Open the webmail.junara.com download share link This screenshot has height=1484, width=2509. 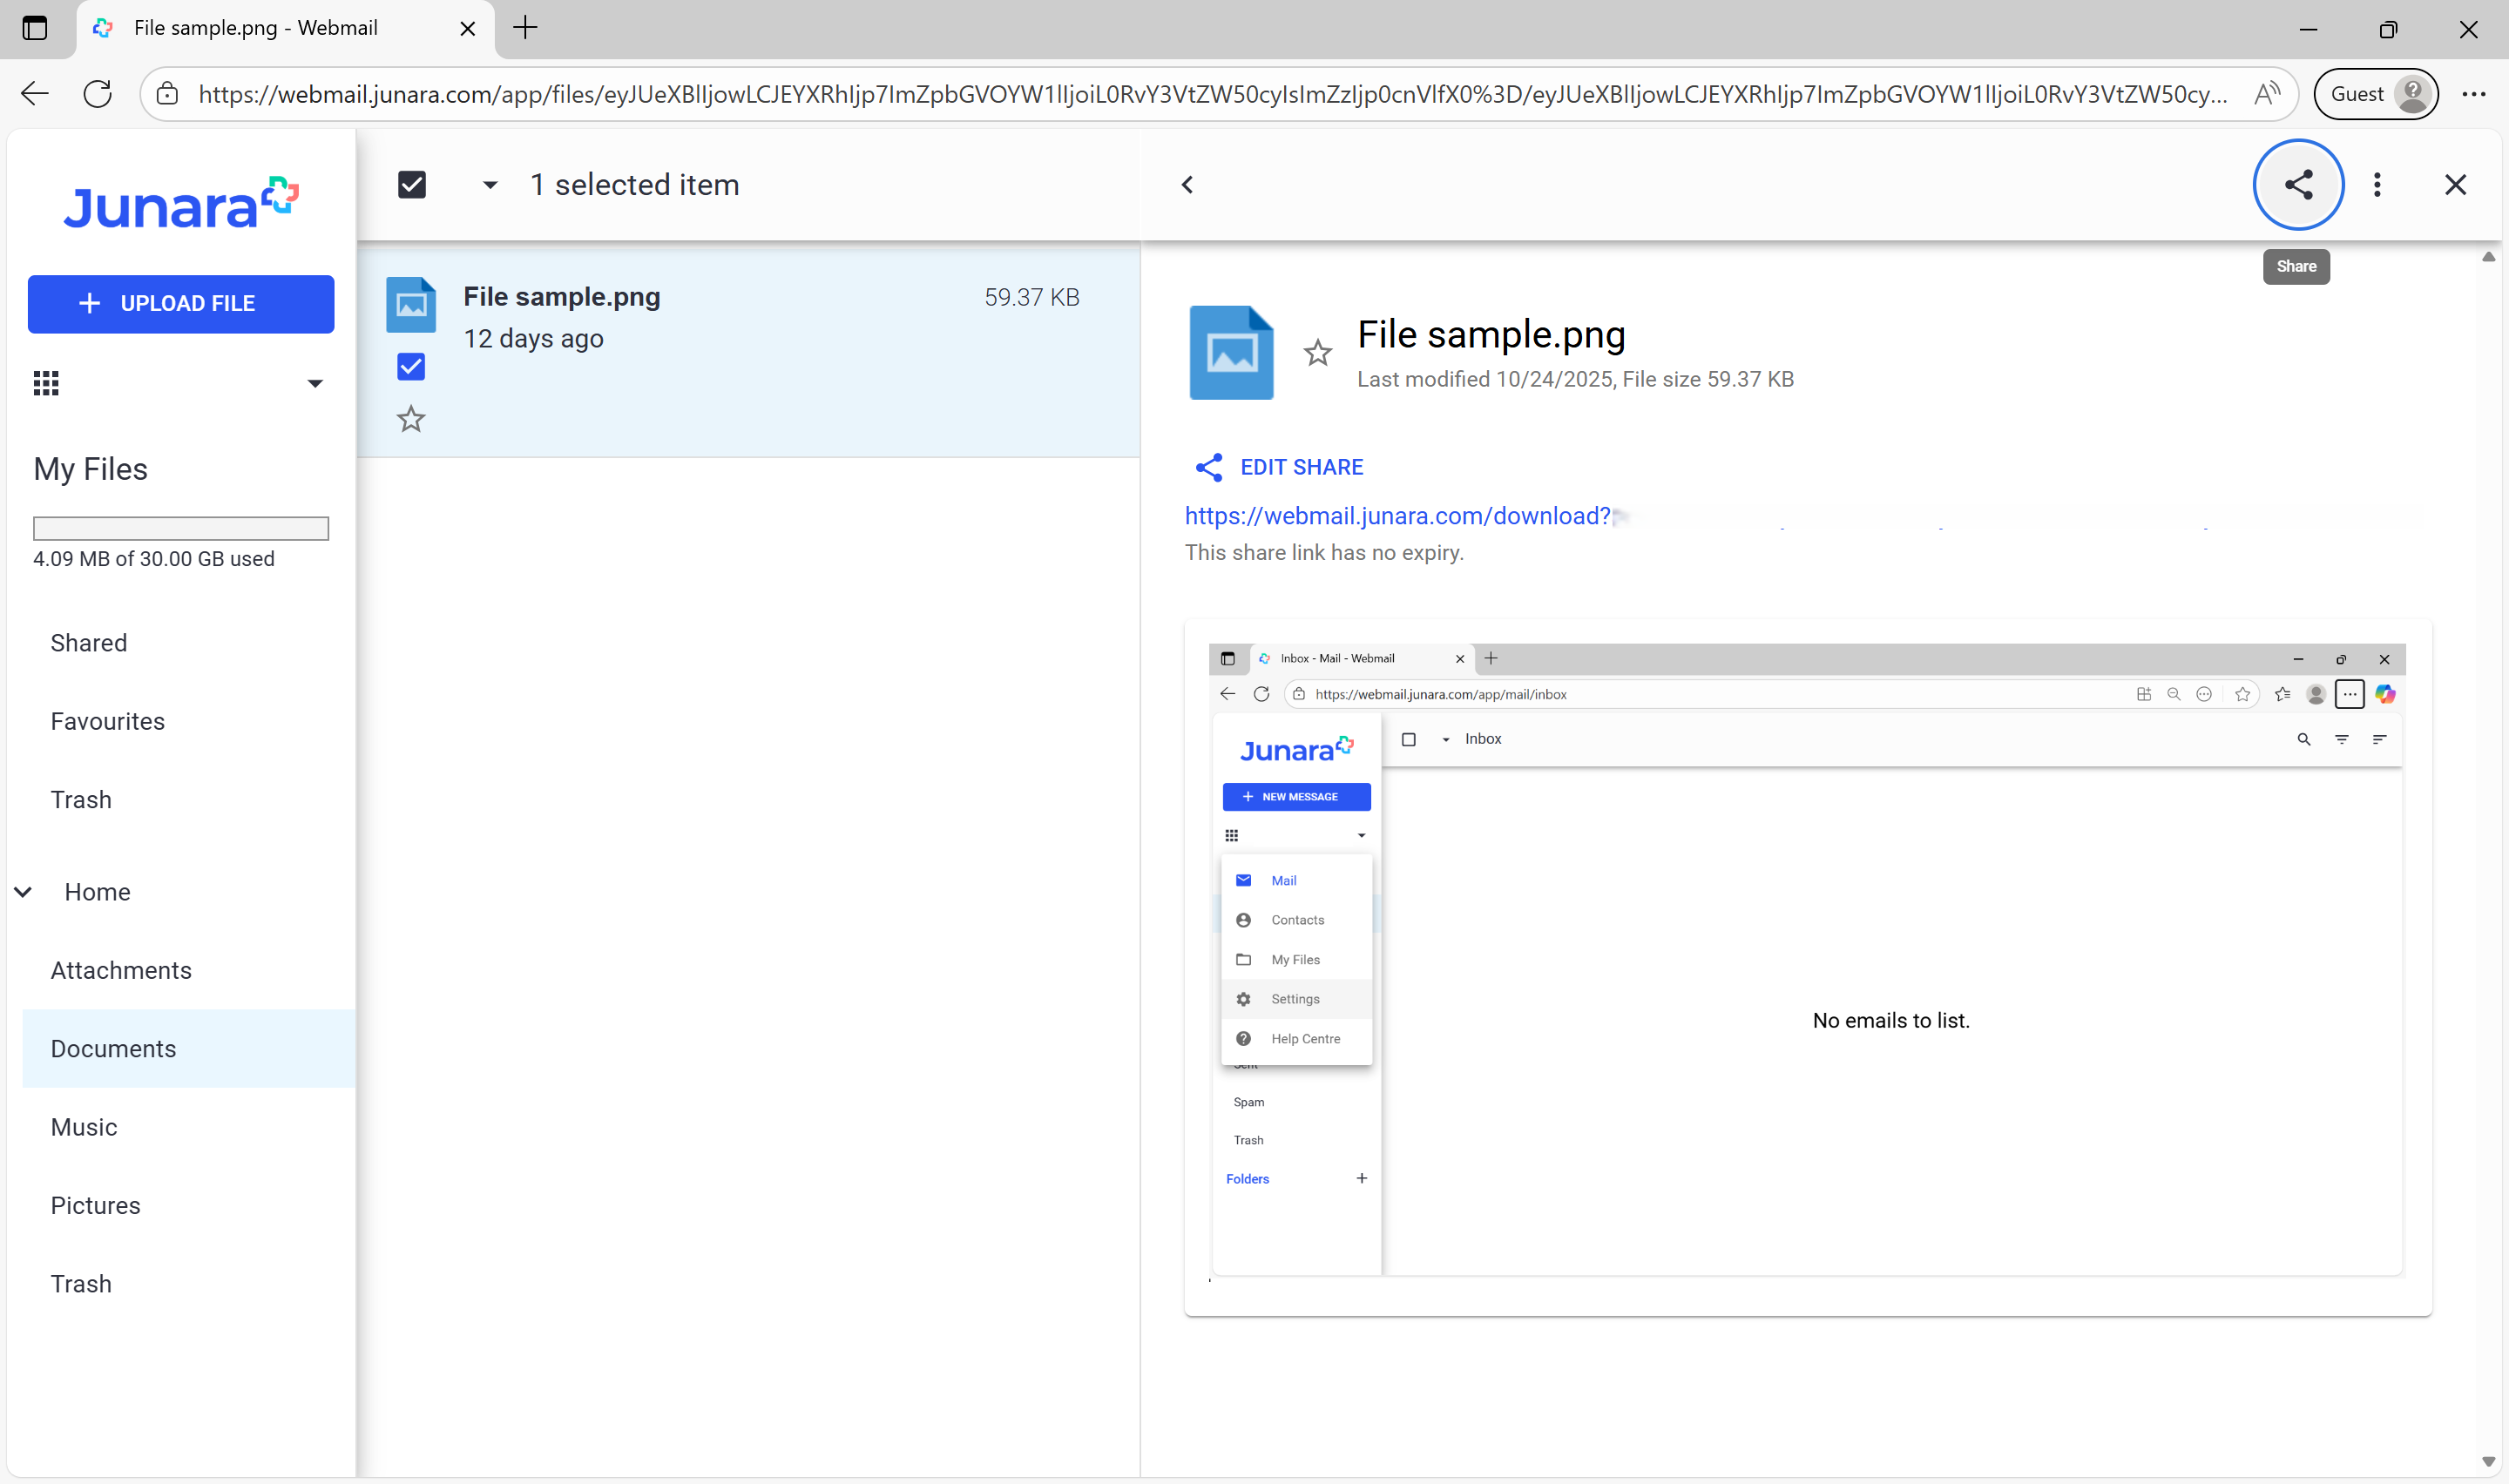[x=1397, y=516]
